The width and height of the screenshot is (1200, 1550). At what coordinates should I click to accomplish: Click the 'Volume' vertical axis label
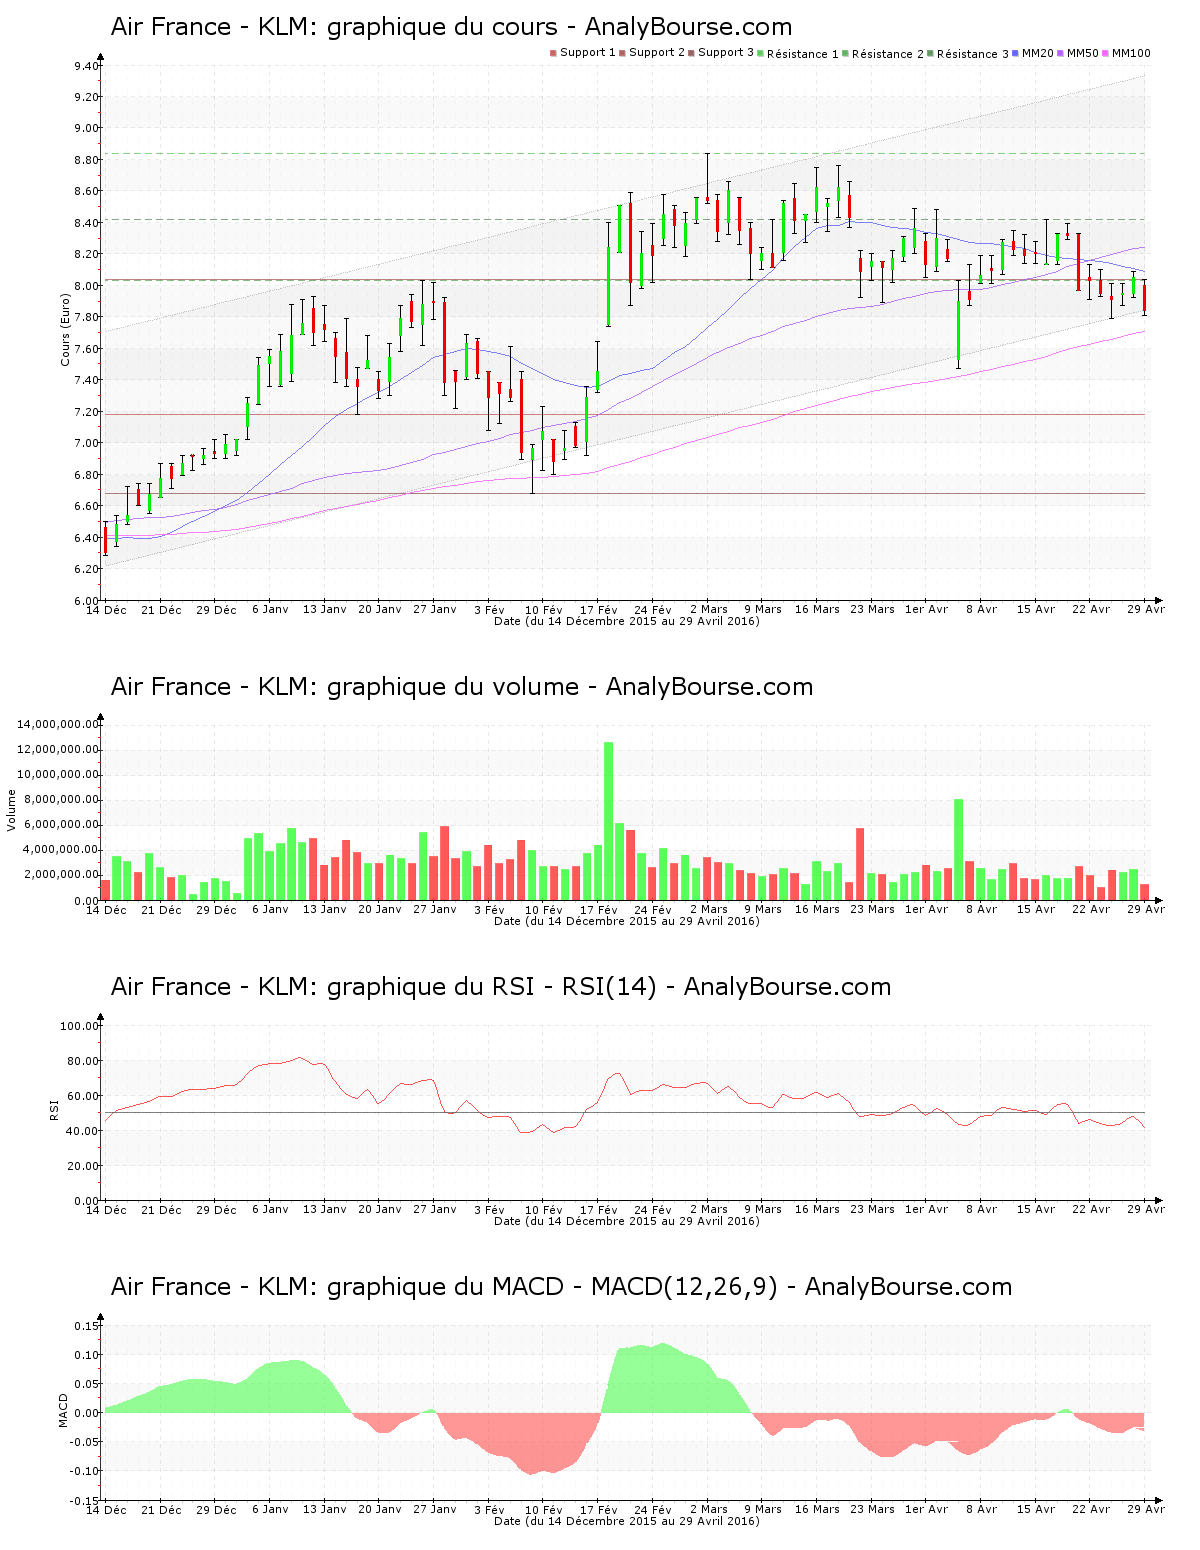click(x=12, y=810)
